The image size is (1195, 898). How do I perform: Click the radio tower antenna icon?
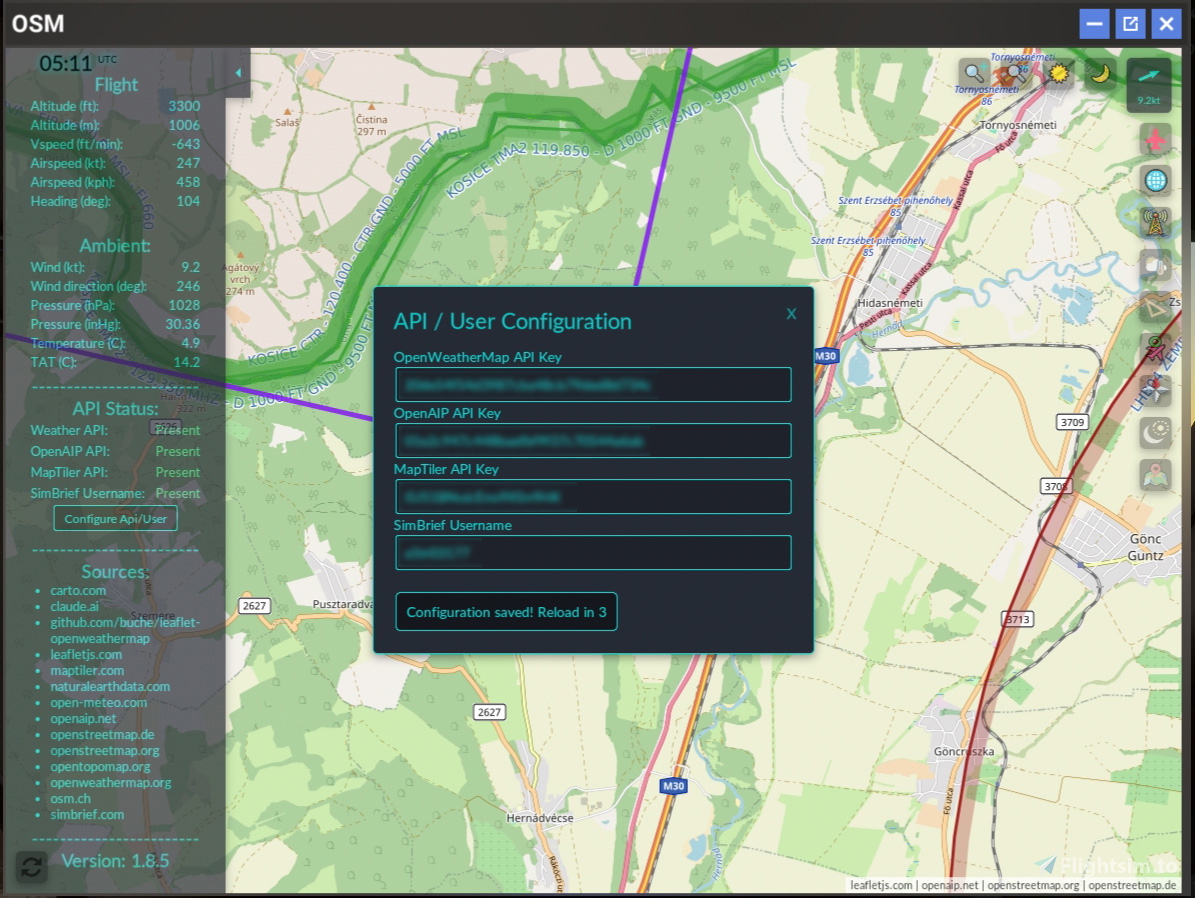pyautogui.click(x=1154, y=223)
